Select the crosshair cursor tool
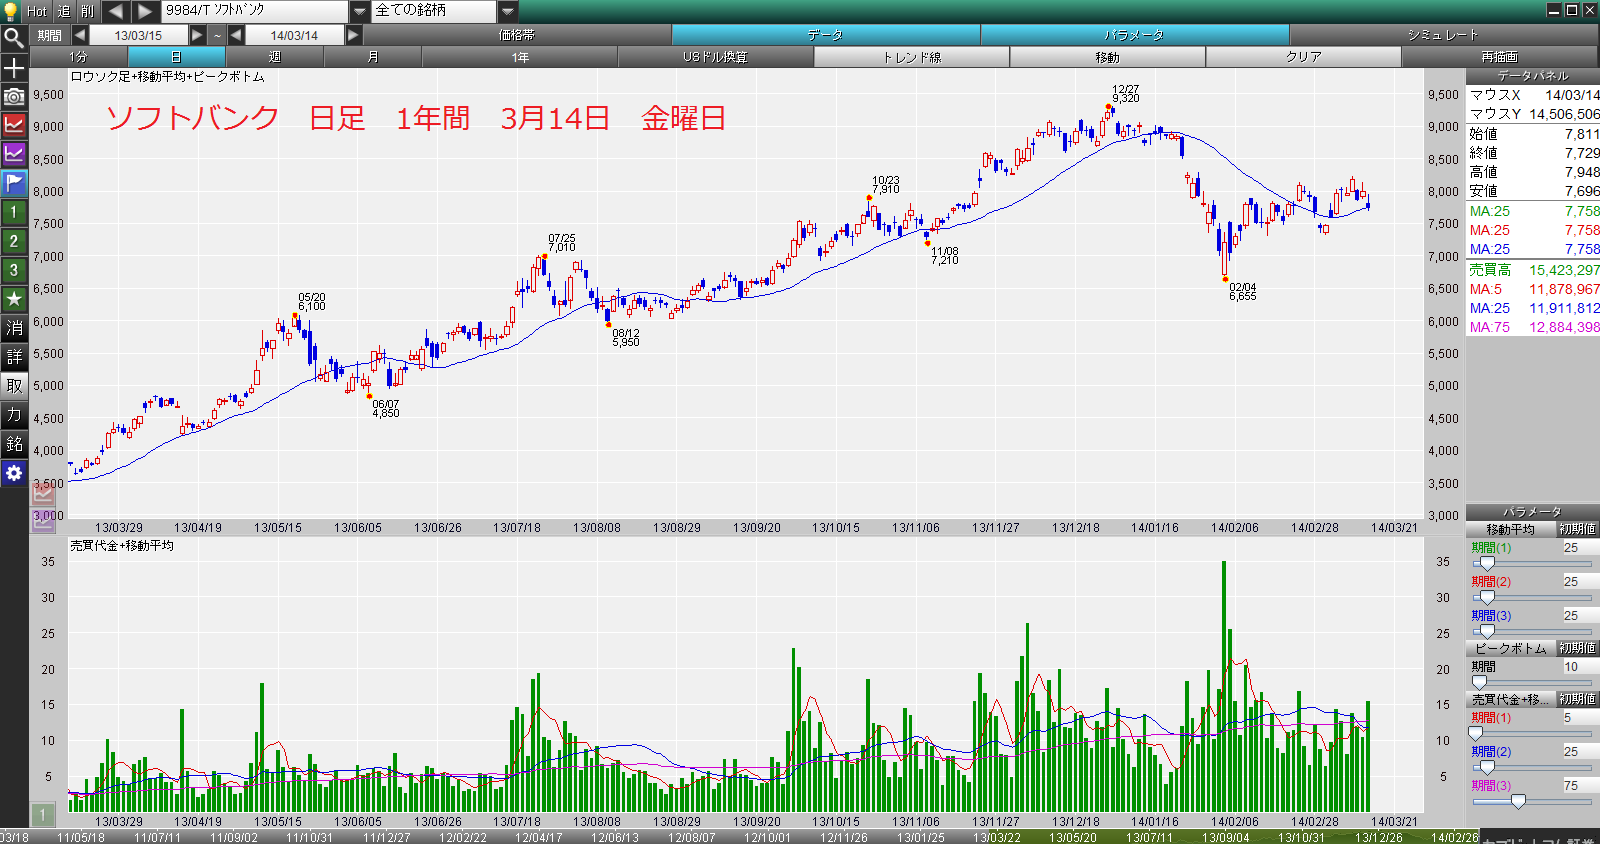Viewport: 1608px width, 844px height. click(x=14, y=68)
